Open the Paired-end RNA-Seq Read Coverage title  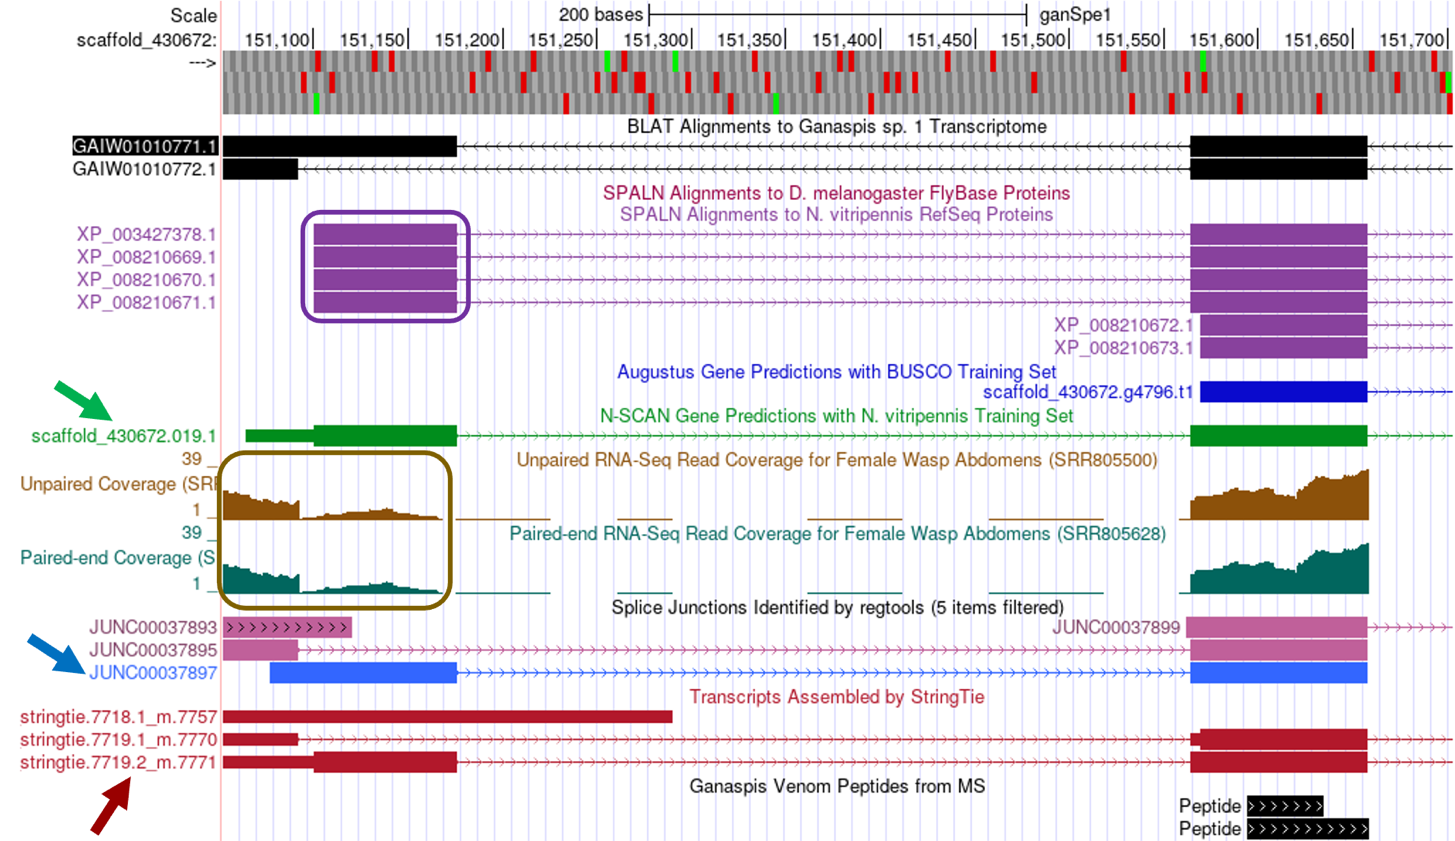pyautogui.click(x=838, y=534)
